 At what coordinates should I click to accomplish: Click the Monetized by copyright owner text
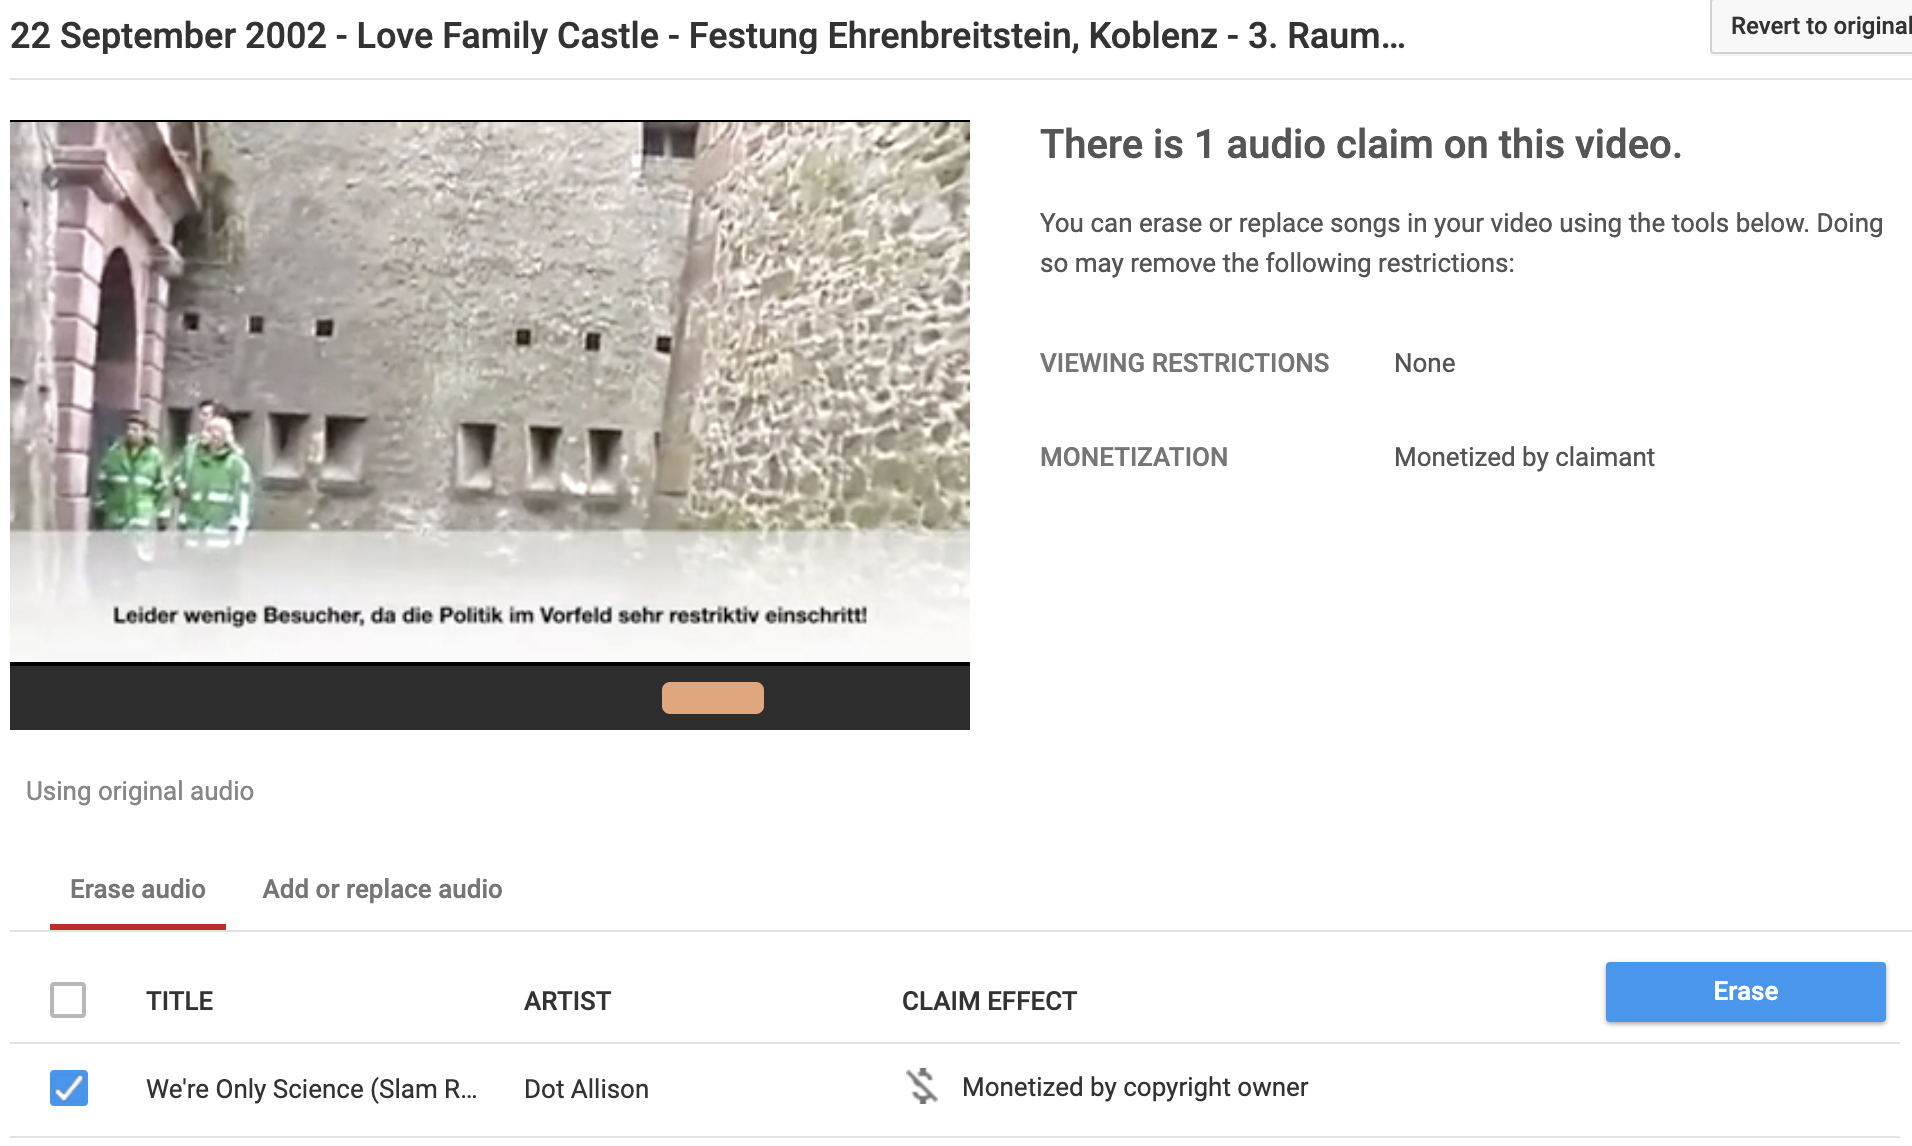click(1134, 1088)
